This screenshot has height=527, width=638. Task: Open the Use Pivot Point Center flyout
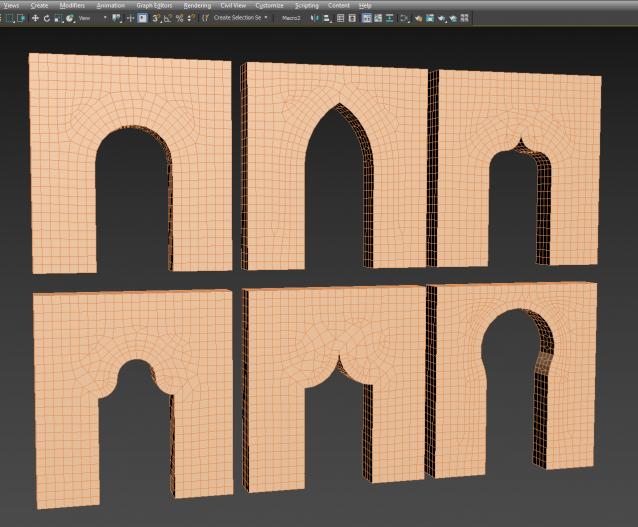click(x=117, y=18)
